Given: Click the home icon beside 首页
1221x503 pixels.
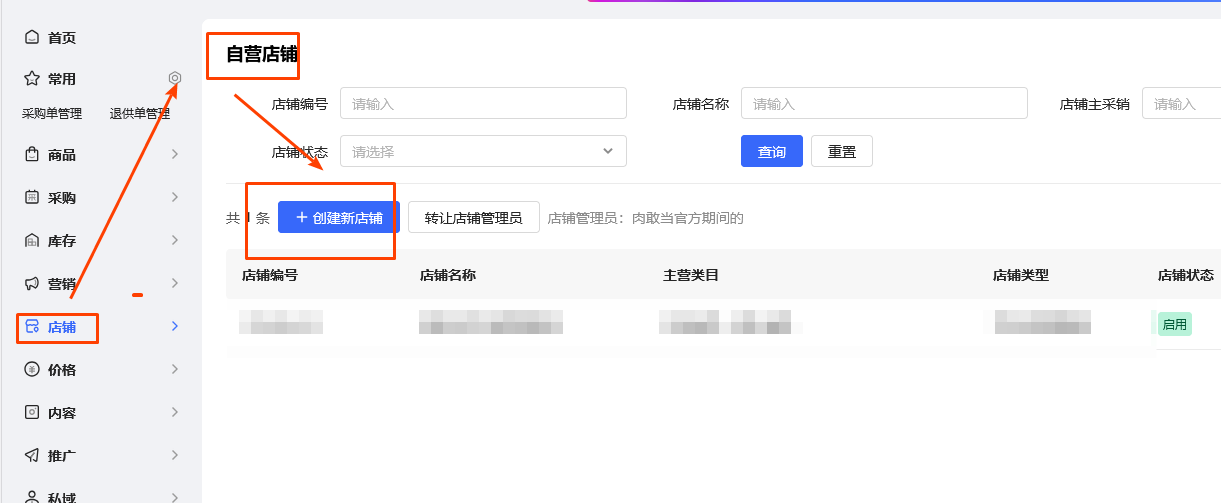Looking at the screenshot, I should (32, 38).
